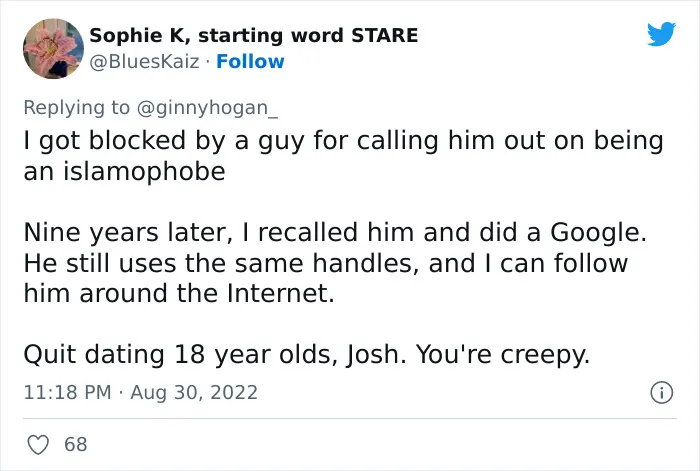Click the 68 likes count
Viewport: 700px width, 471px height.
coord(75,444)
